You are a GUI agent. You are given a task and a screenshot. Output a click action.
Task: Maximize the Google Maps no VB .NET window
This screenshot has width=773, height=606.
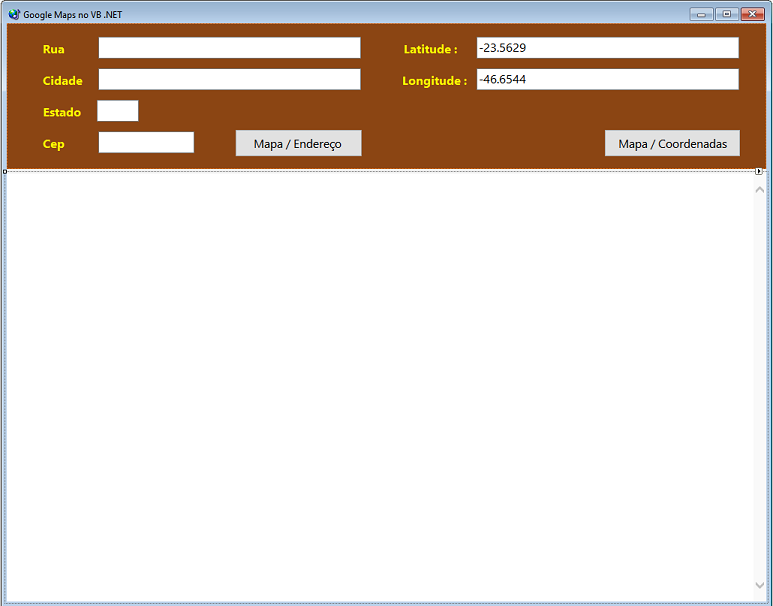pos(727,14)
